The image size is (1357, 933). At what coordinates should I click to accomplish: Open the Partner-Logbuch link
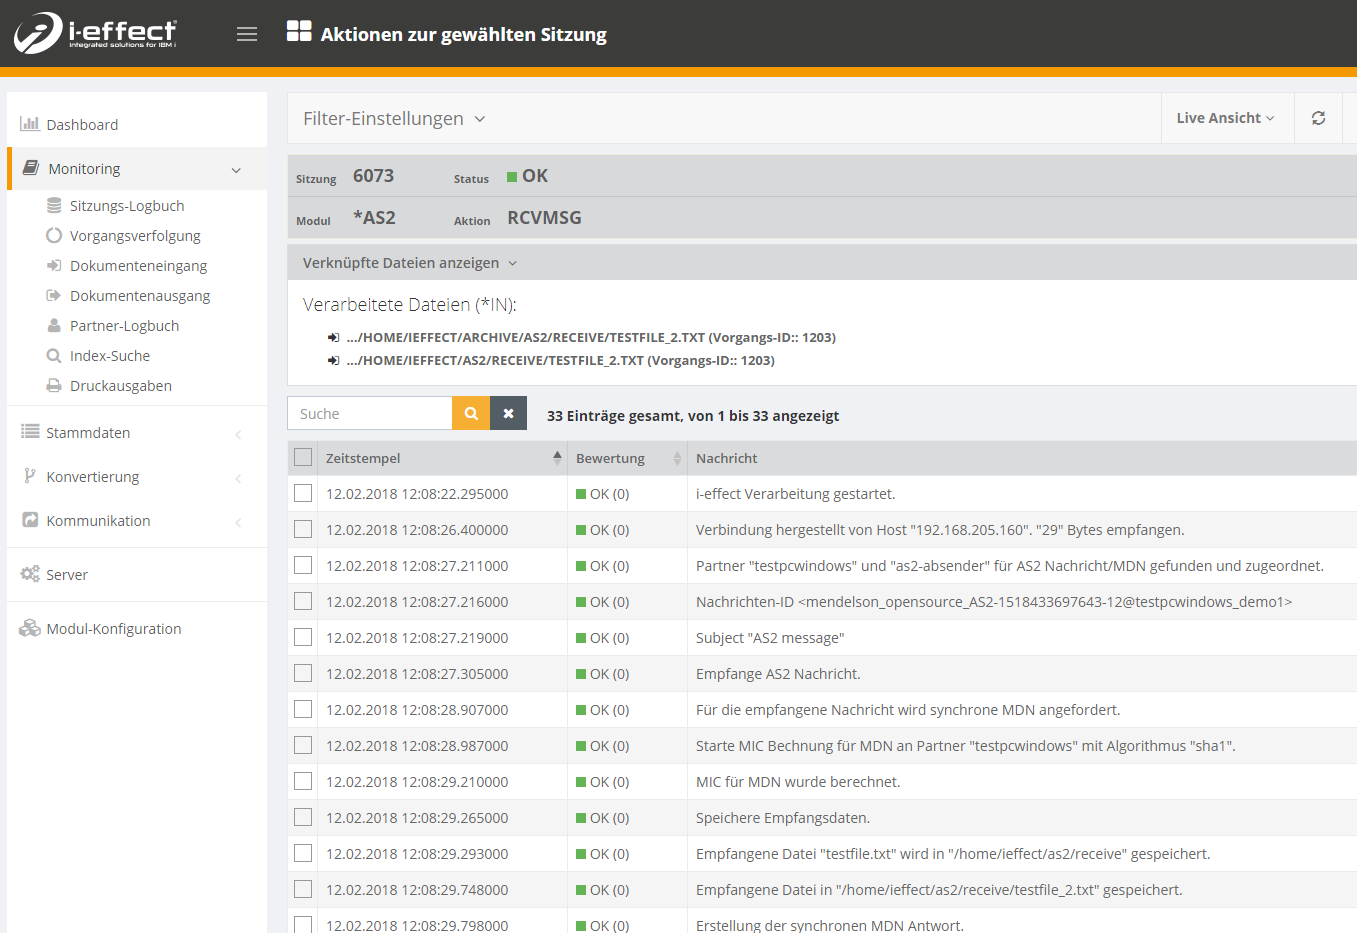(124, 326)
